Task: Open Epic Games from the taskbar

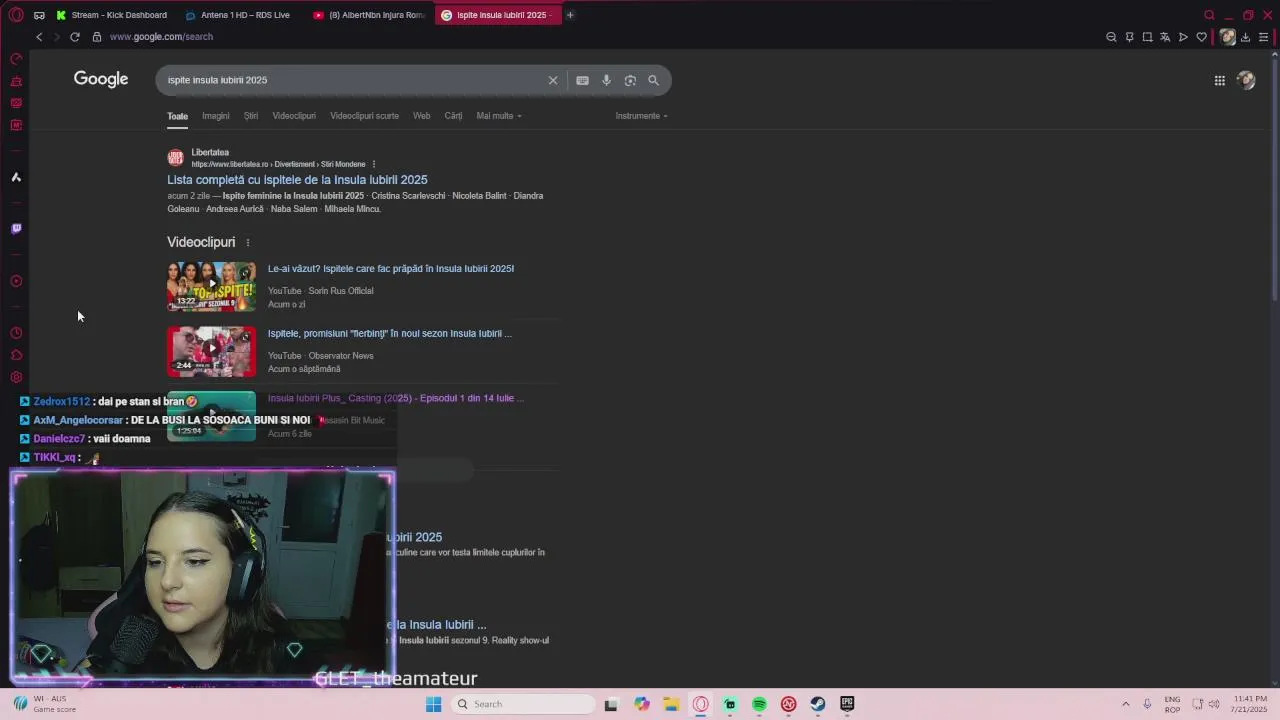Action: point(847,704)
